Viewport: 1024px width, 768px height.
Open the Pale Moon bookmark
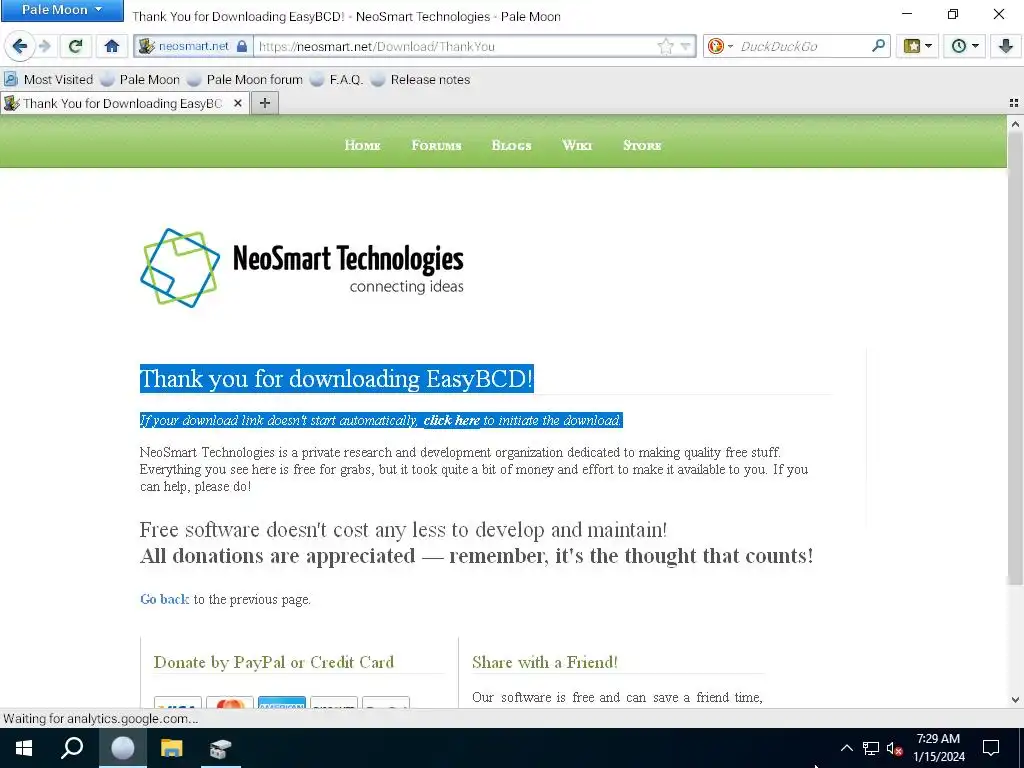140,80
